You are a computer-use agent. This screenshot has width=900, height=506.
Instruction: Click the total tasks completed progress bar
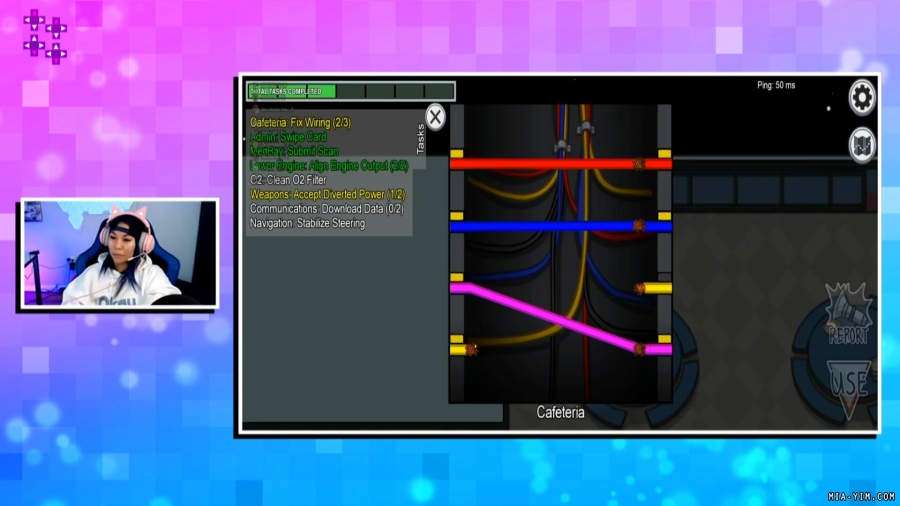[351, 91]
